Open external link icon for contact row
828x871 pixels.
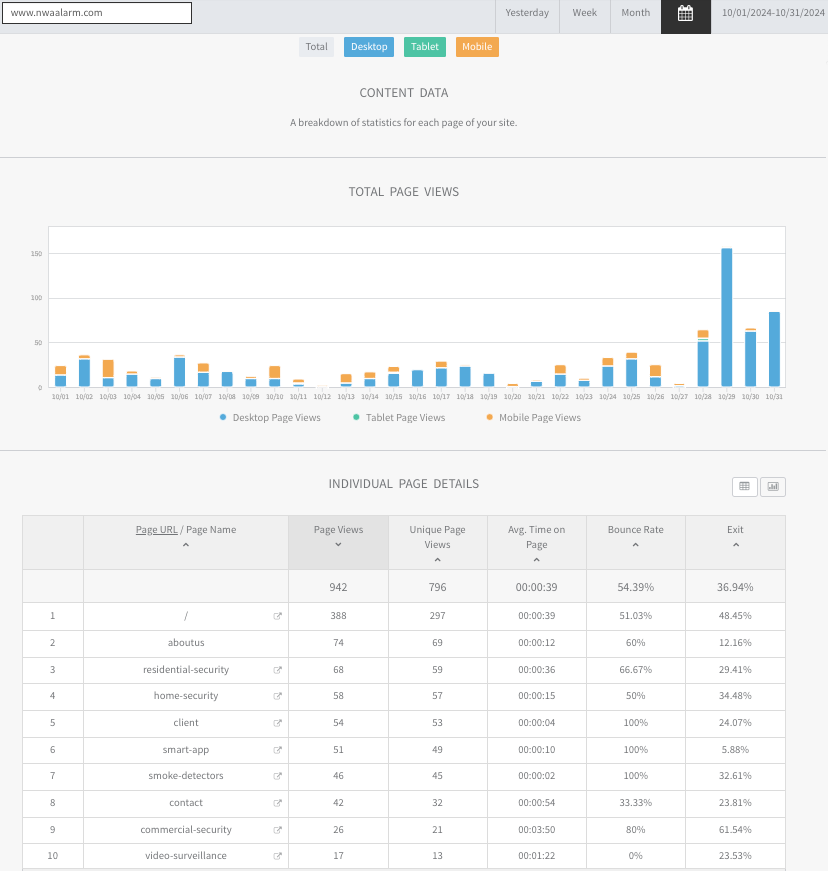tap(277, 803)
